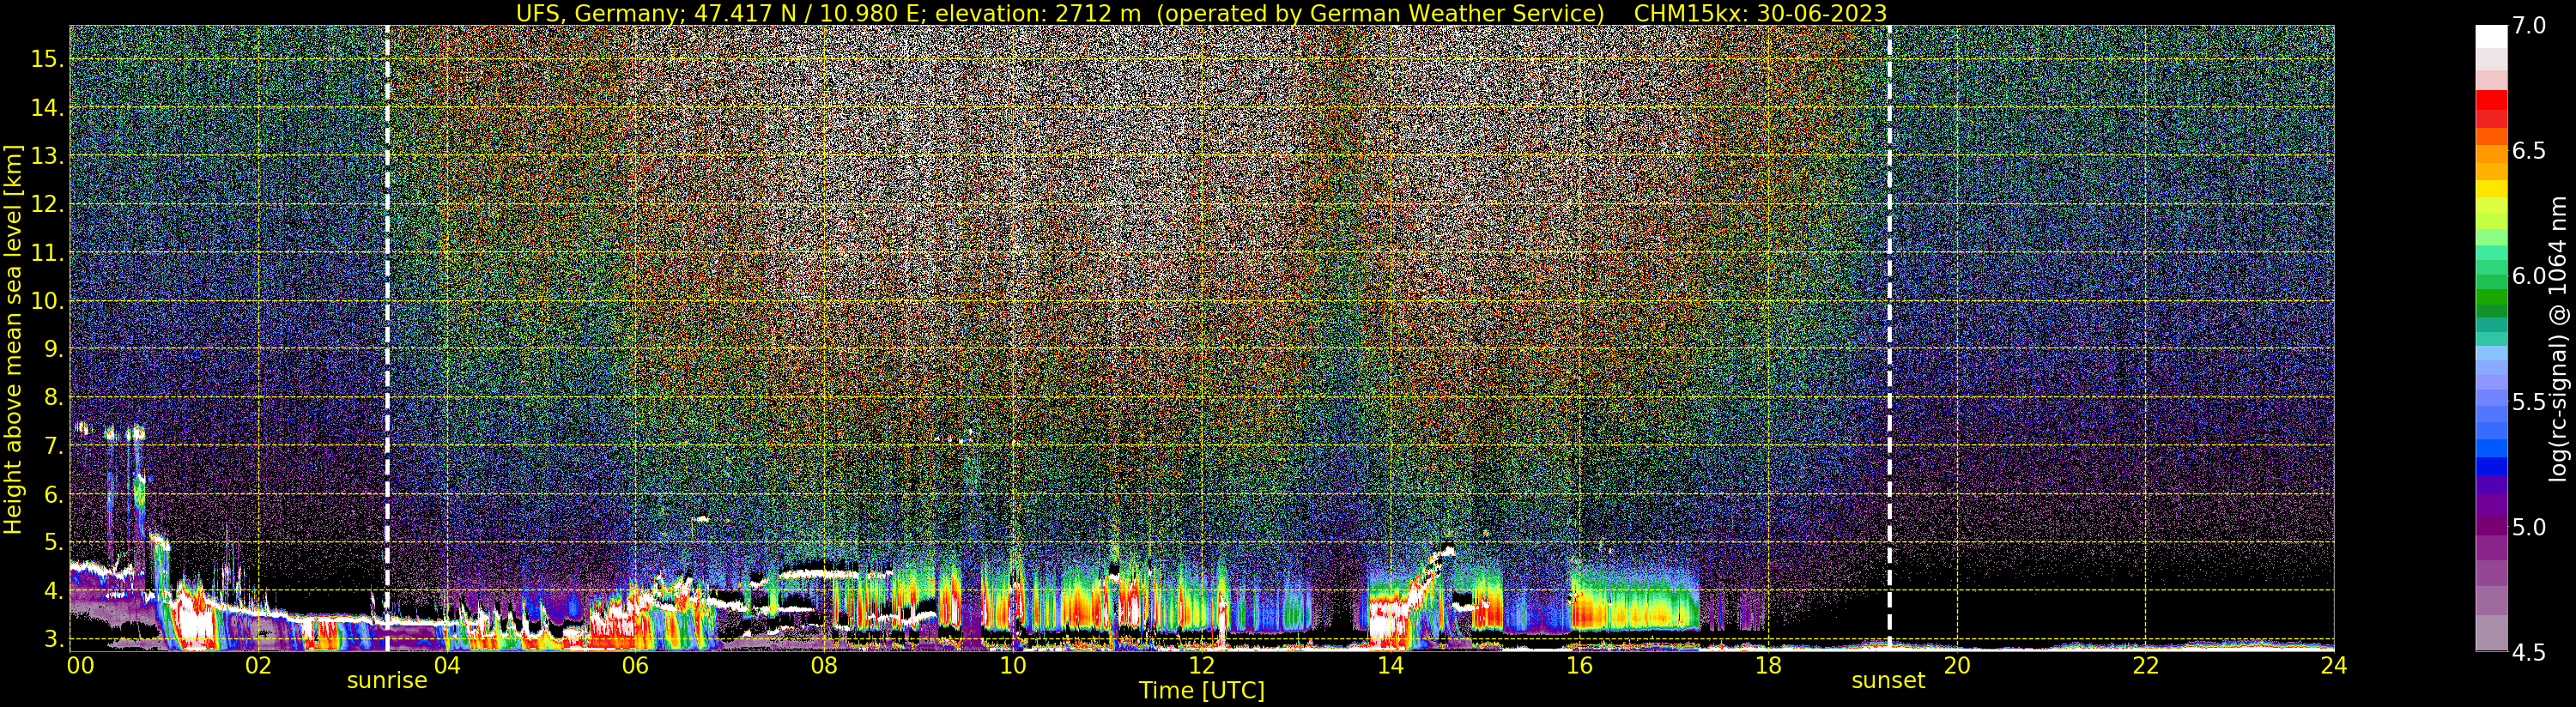Click the height axis tick '12.'
The image size is (2576, 707).
click(x=47, y=204)
